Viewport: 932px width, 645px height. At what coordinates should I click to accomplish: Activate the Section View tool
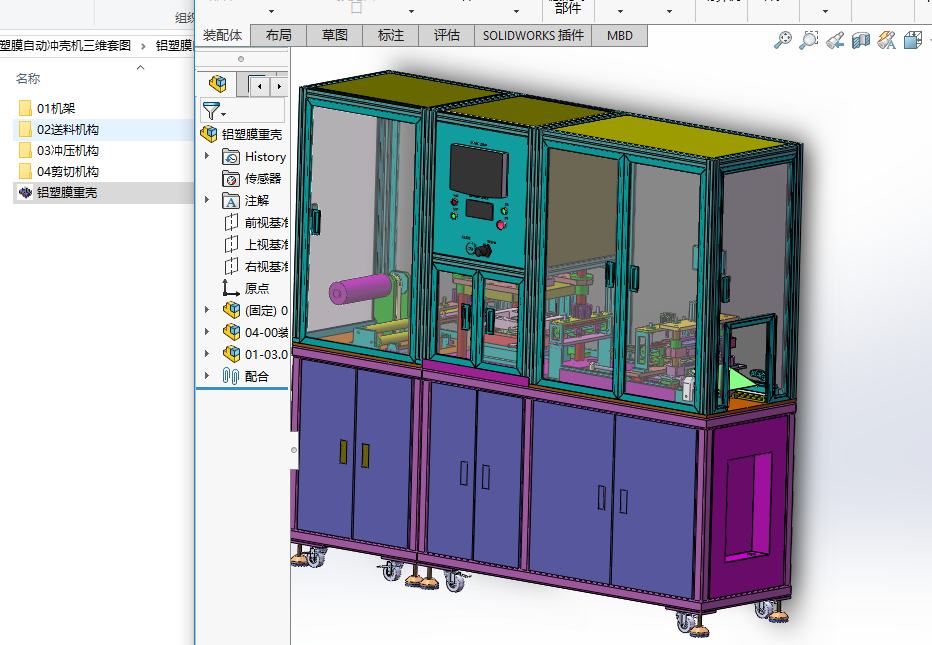[861, 40]
